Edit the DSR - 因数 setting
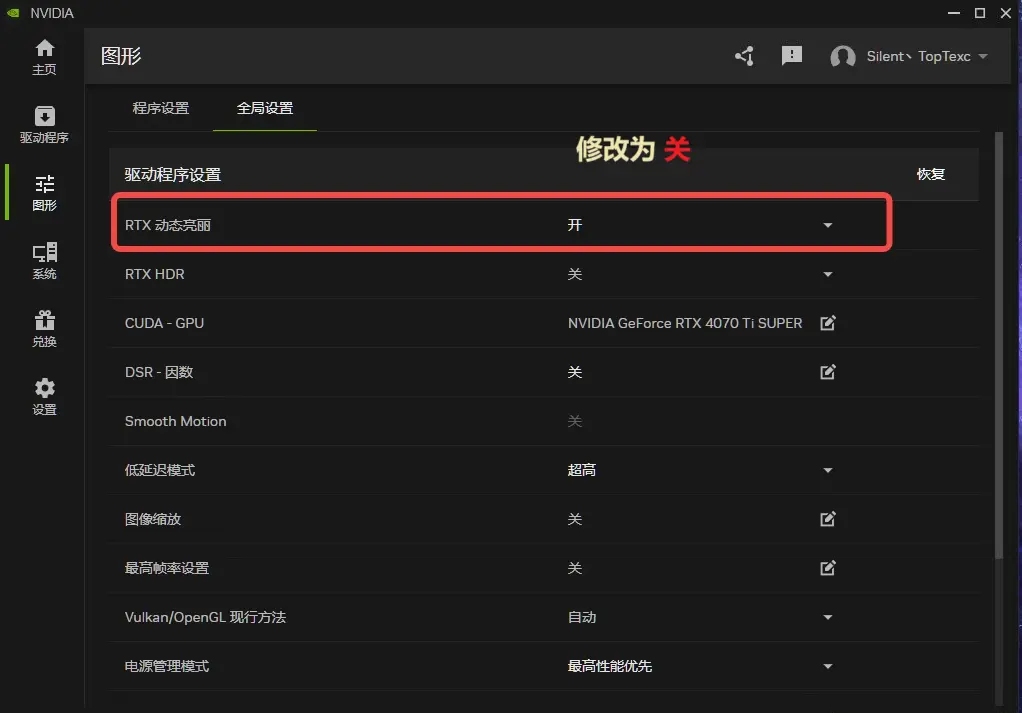Image resolution: width=1022 pixels, height=713 pixels. tap(828, 372)
